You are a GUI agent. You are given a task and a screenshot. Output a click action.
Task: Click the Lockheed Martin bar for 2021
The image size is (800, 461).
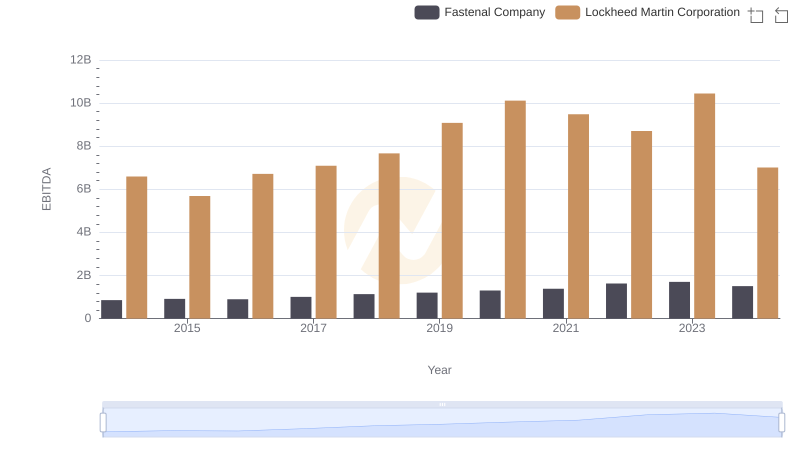[x=579, y=216]
